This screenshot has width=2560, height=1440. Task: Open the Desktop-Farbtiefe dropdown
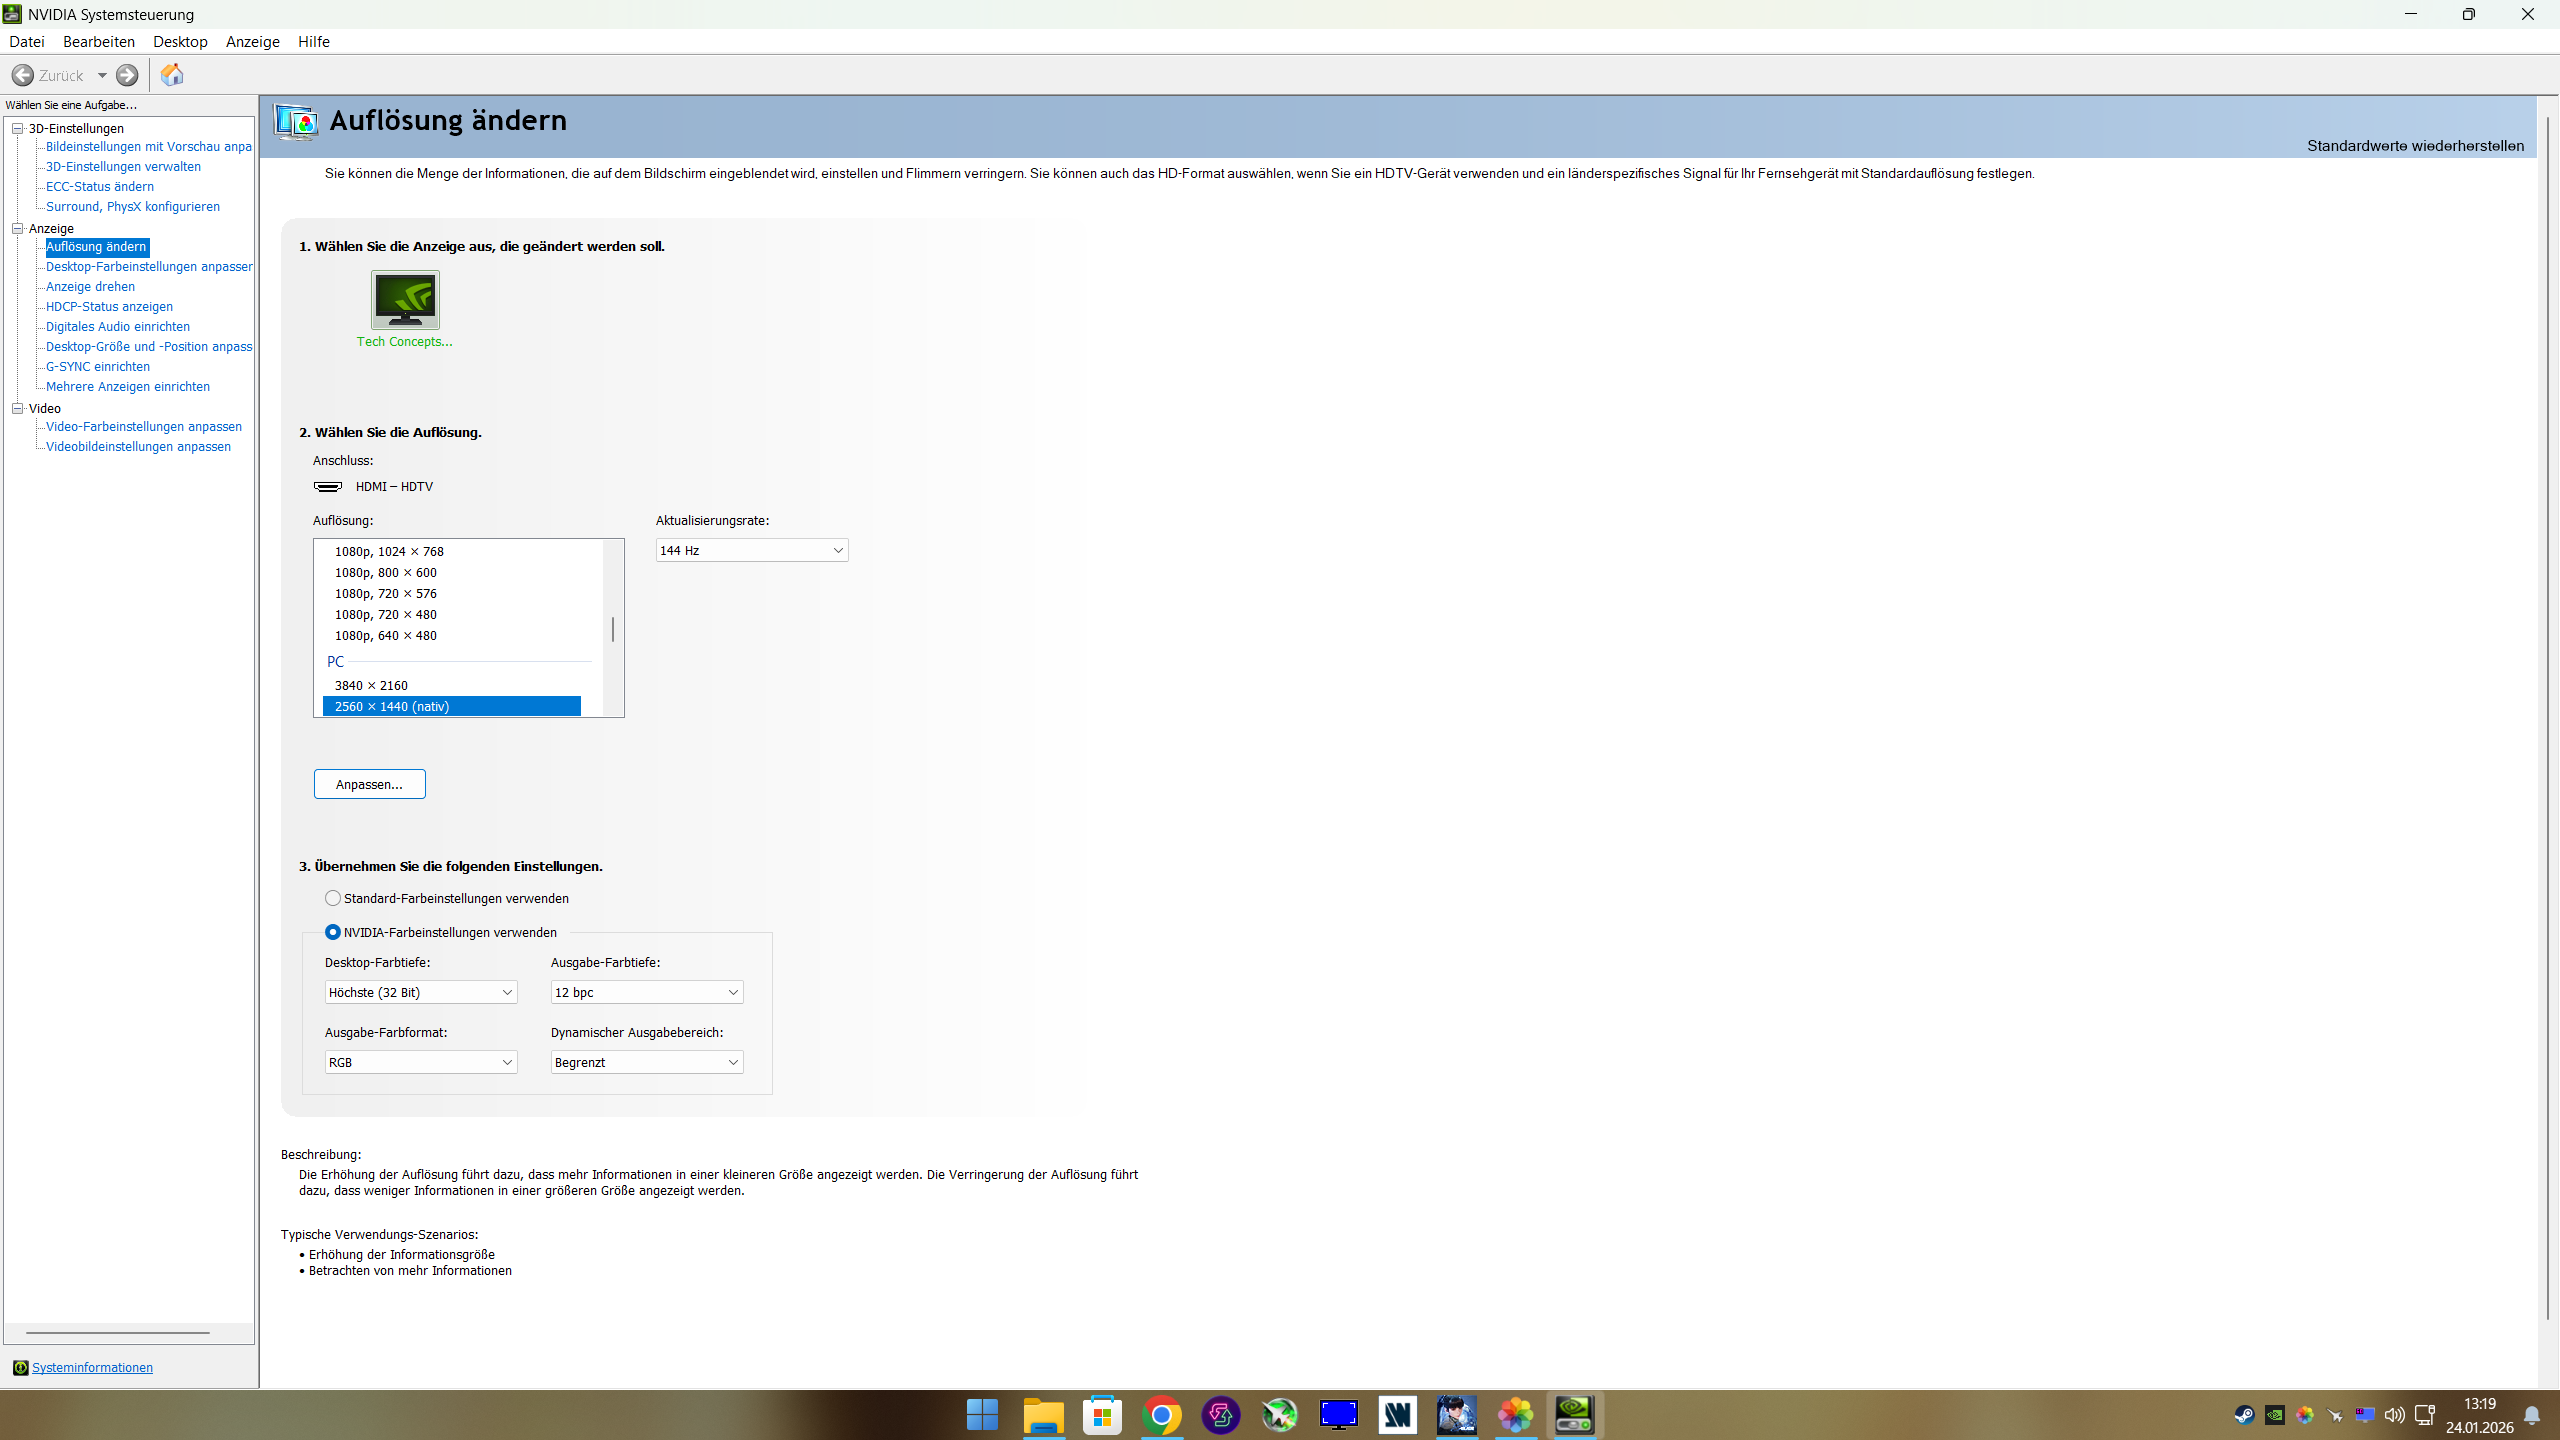coord(421,992)
